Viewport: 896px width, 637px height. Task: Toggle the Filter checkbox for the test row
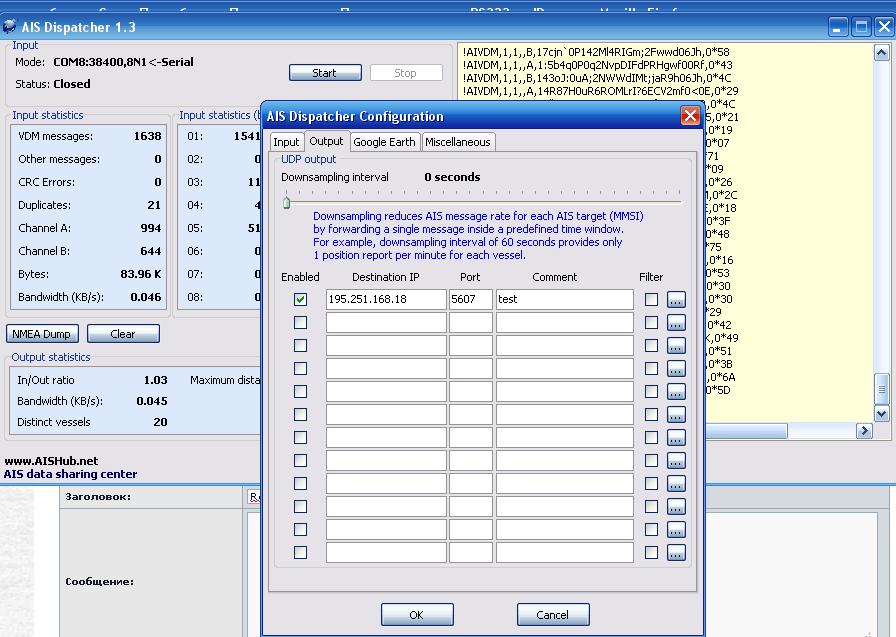coord(651,299)
